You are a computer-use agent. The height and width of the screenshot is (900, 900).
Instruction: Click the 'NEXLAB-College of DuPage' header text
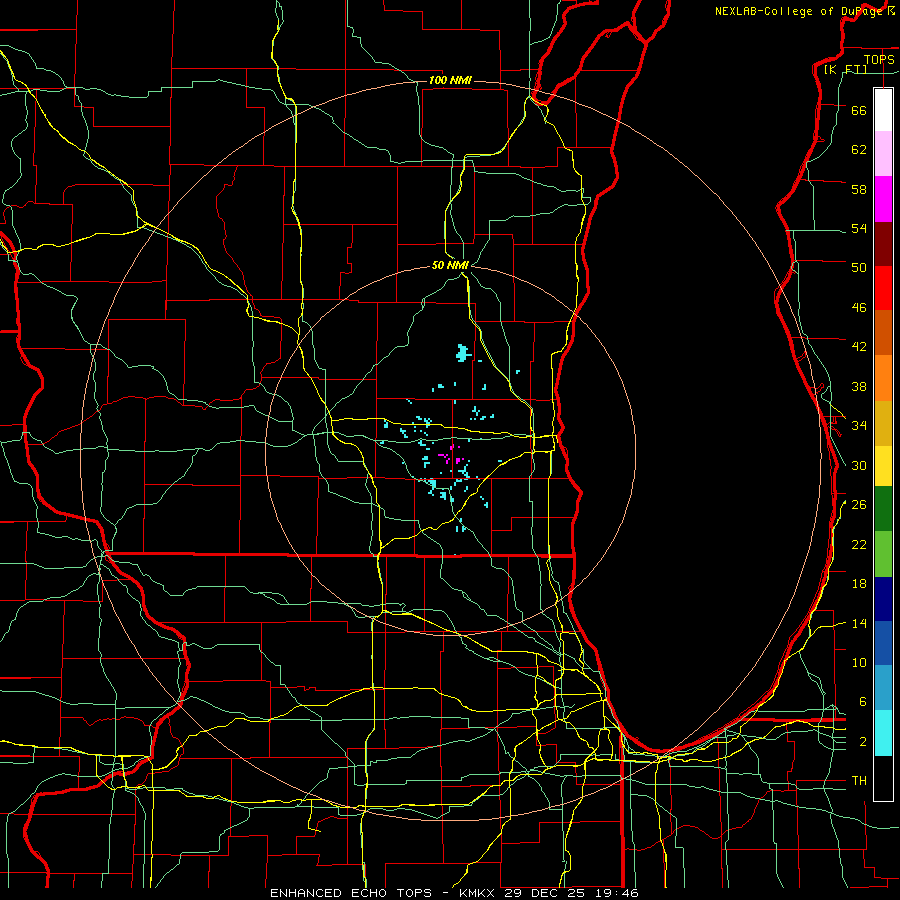tap(798, 11)
